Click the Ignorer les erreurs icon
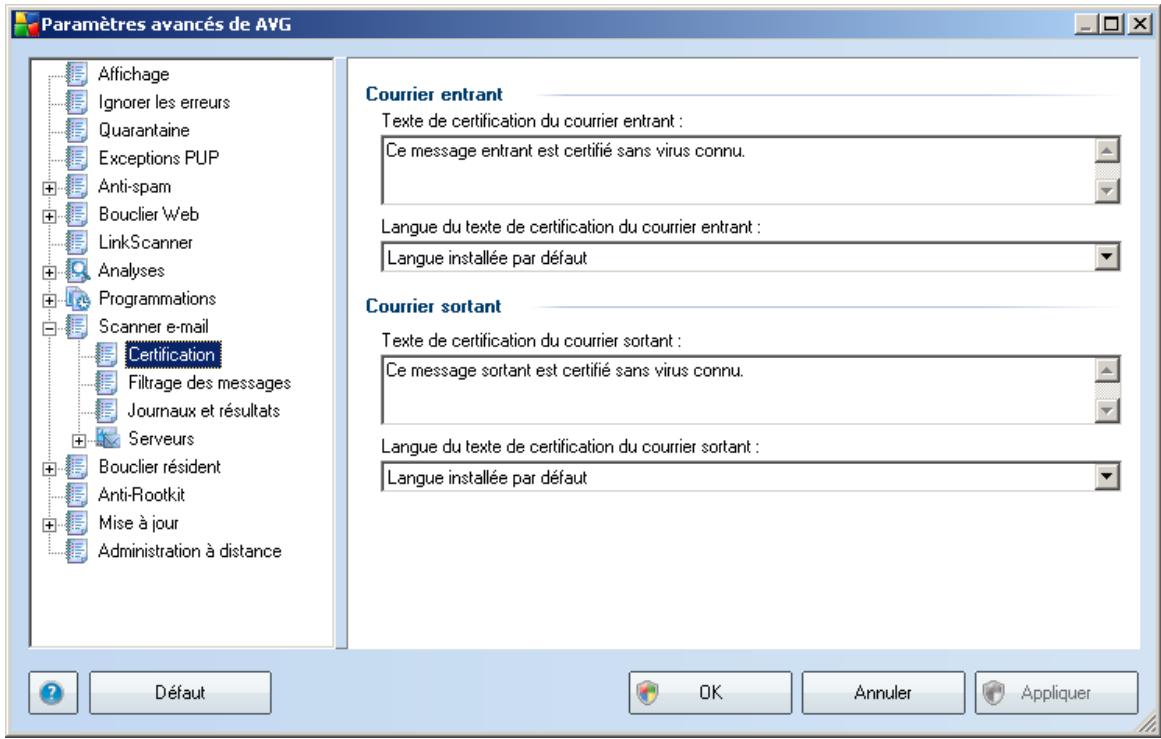Viewport: 1161px width, 739px height. tap(76, 101)
